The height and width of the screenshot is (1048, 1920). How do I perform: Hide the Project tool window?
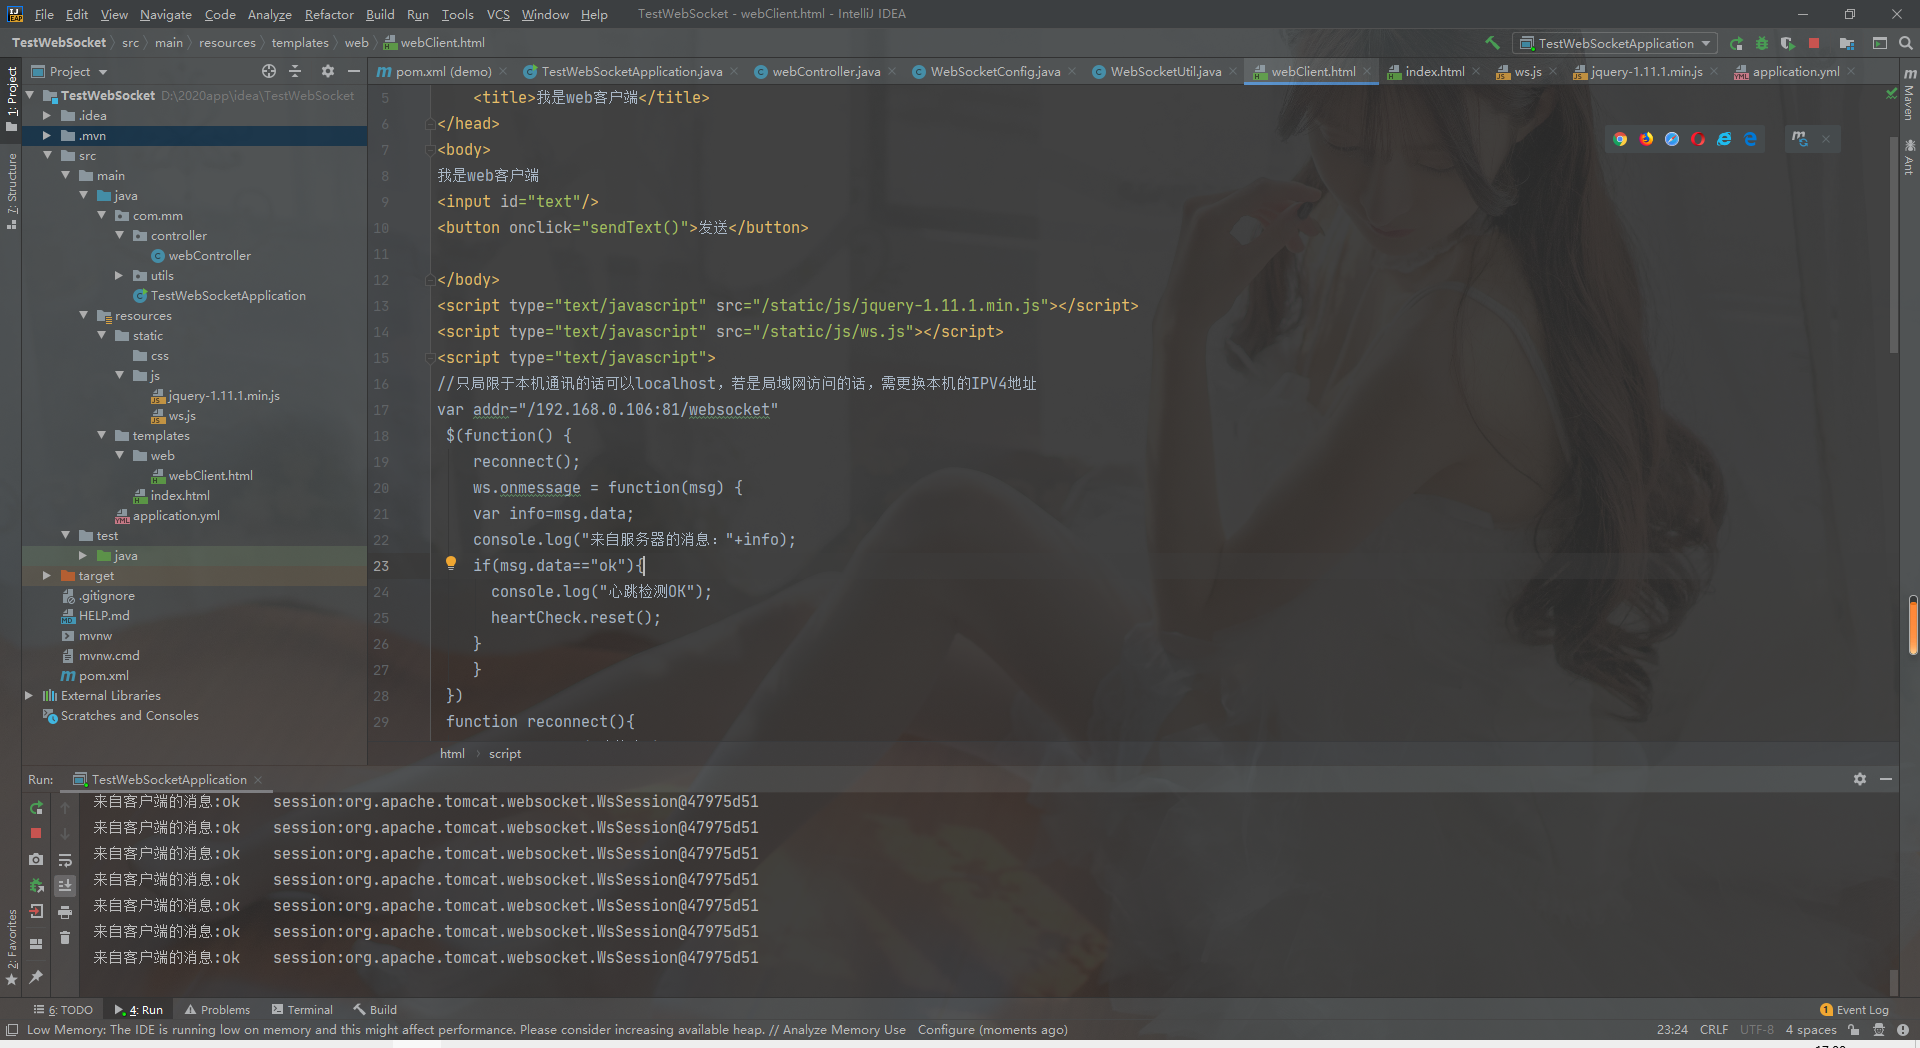(x=353, y=71)
